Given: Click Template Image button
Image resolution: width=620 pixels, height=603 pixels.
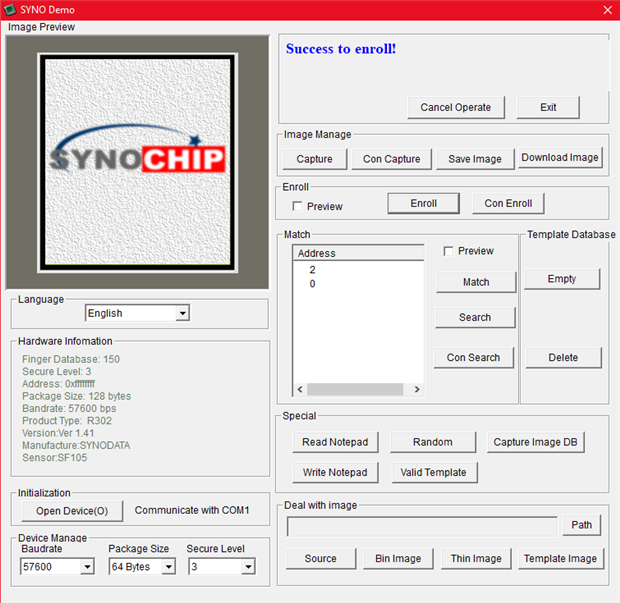Looking at the screenshot, I should (x=561, y=559).
